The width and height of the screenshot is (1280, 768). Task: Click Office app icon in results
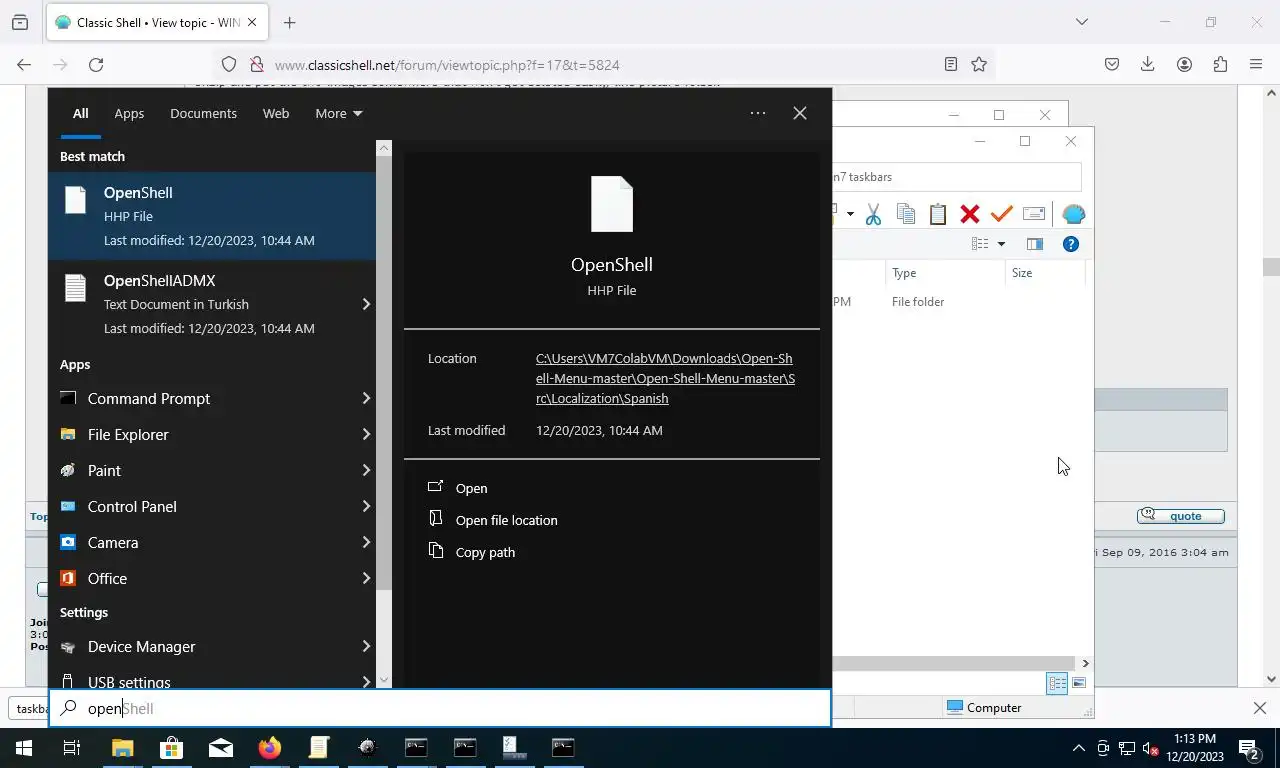click(68, 578)
